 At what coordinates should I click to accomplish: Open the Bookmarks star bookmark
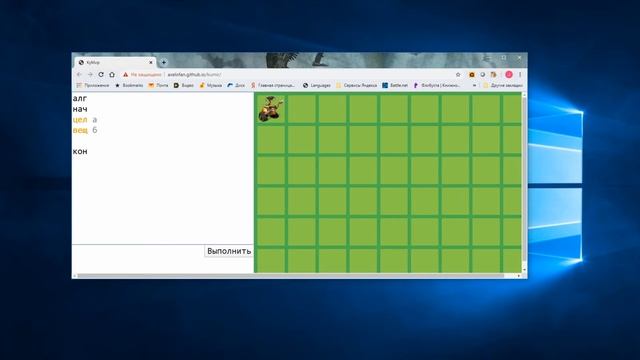tap(129, 85)
